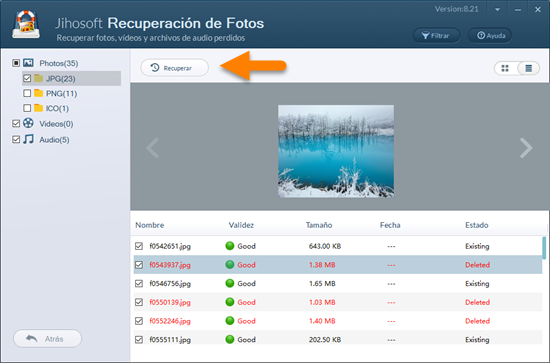
Task: Toggle the Videos(0) checkbox
Action: (x=16, y=123)
